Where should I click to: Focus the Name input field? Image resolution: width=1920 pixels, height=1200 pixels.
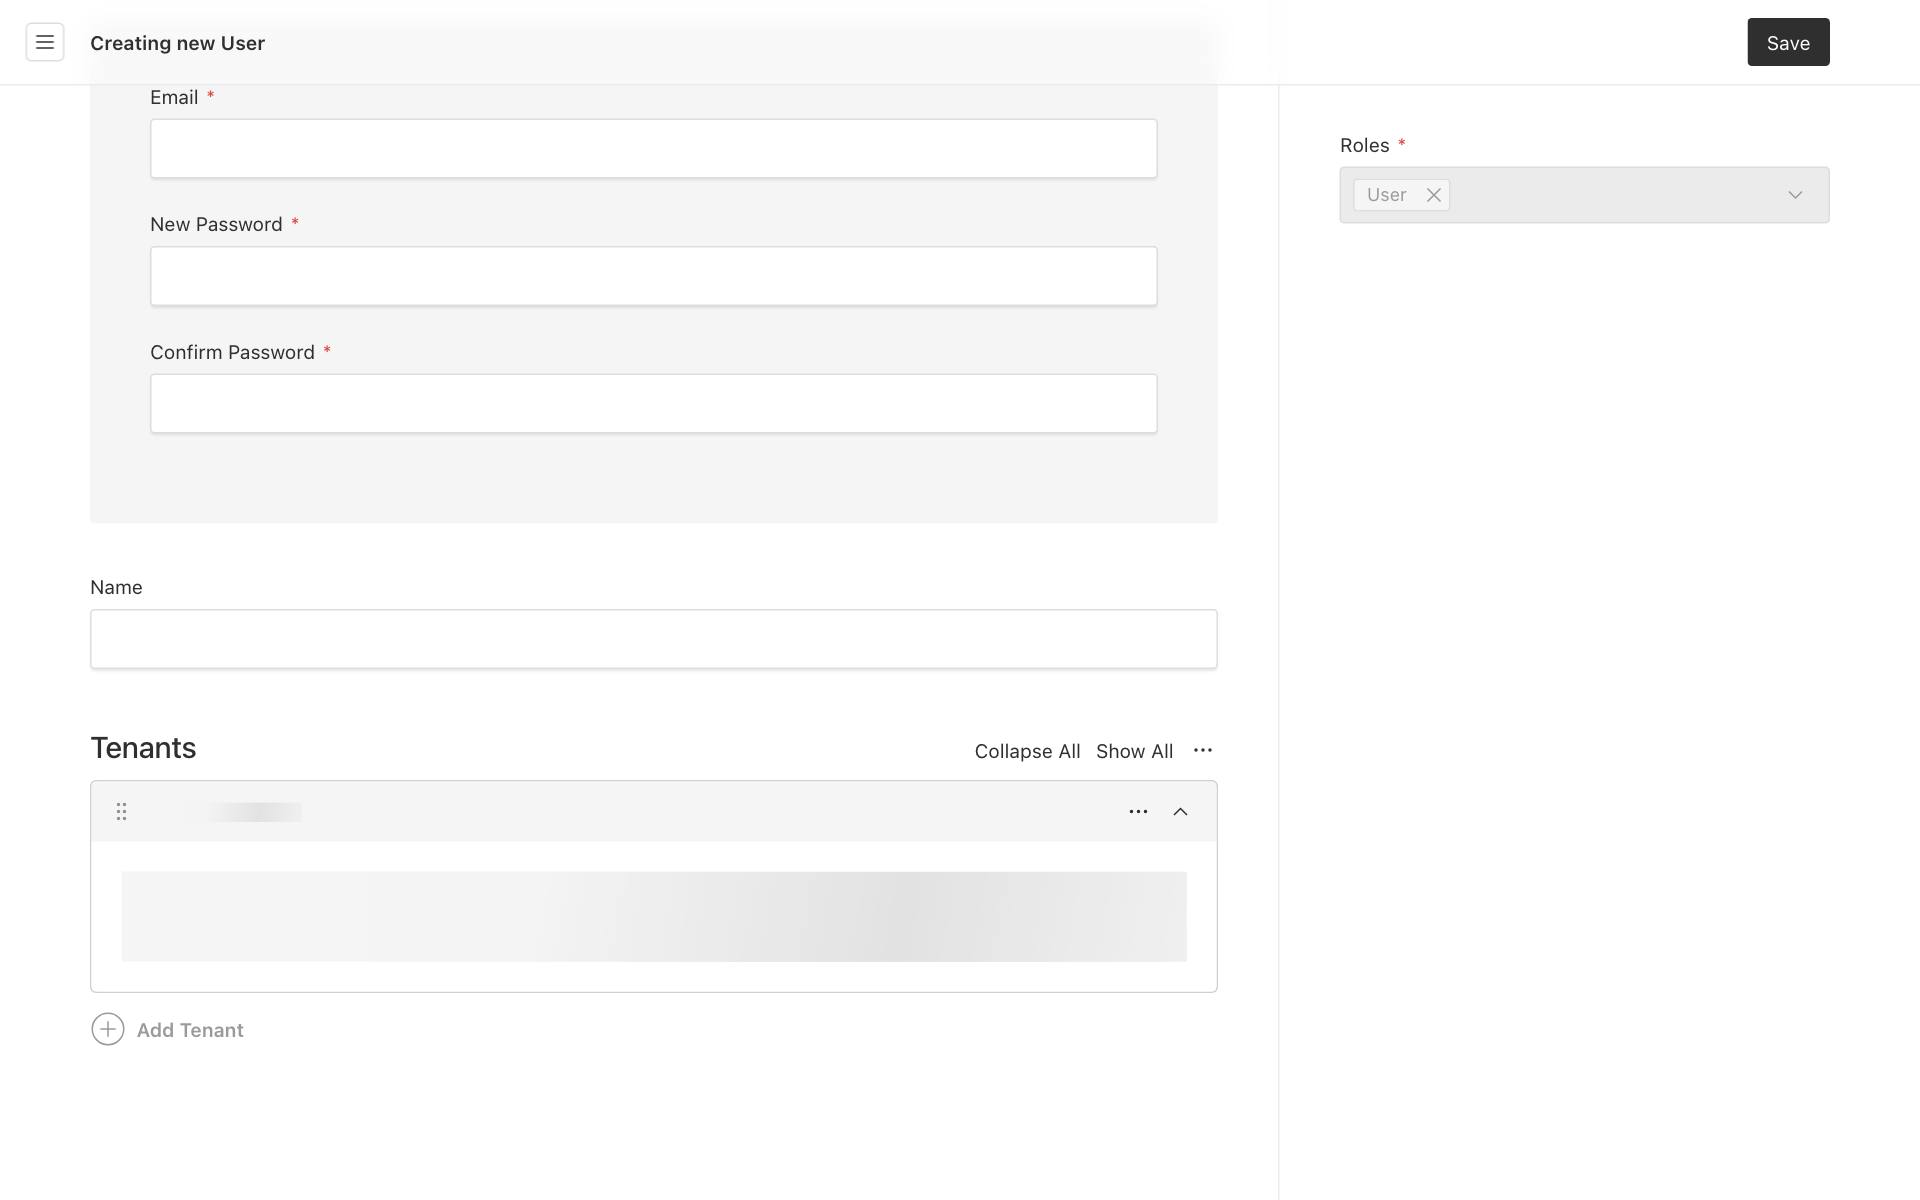[654, 639]
